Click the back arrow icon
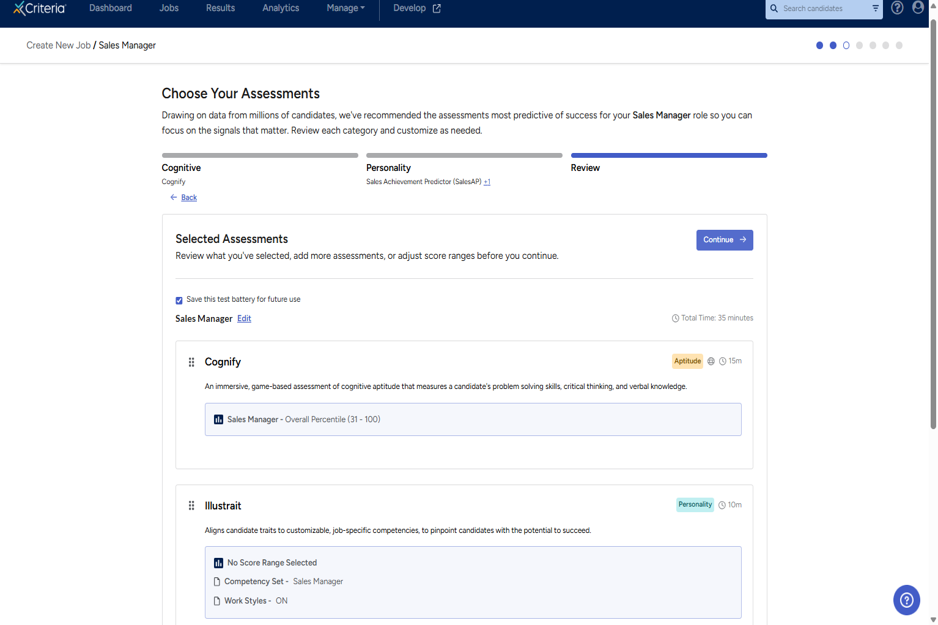Viewport: 938px width, 625px height. pyautogui.click(x=173, y=197)
